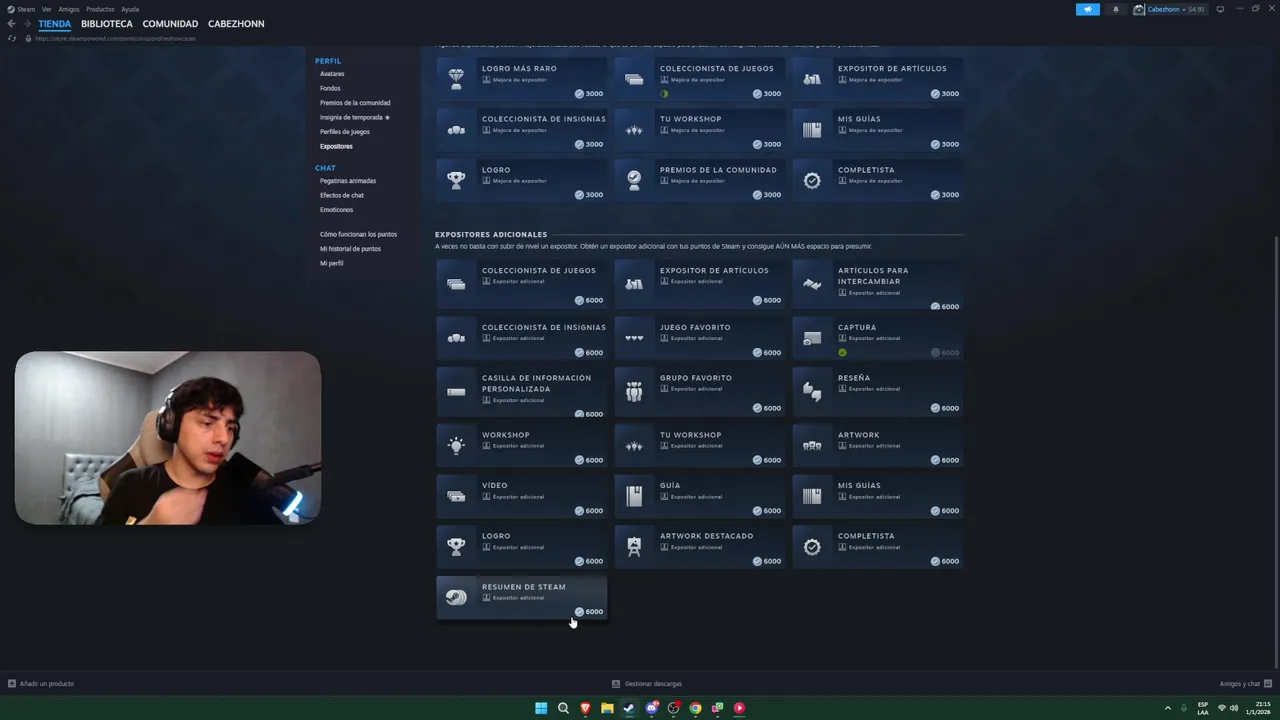Open the Workshop lightbulb showcase (6000)

tap(522, 446)
